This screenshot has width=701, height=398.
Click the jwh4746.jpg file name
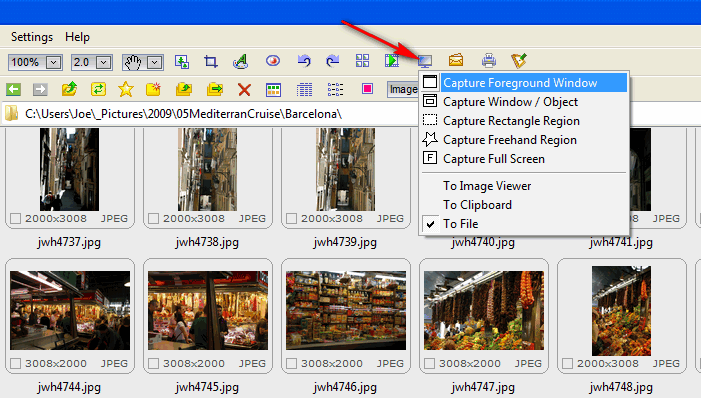[345, 387]
